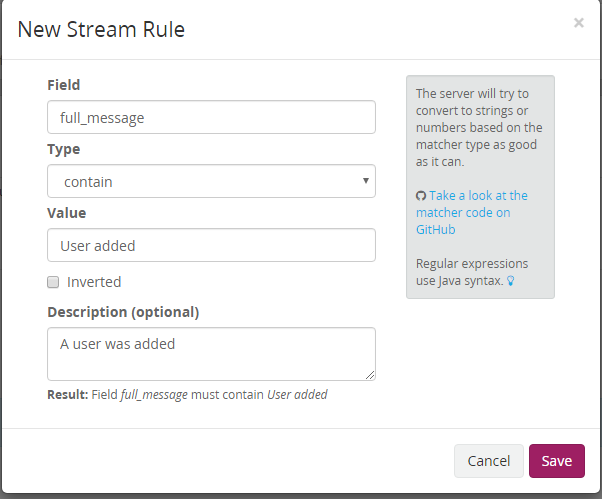
Task: Click the "Type" label above the dropdown
Action: (x=63, y=149)
